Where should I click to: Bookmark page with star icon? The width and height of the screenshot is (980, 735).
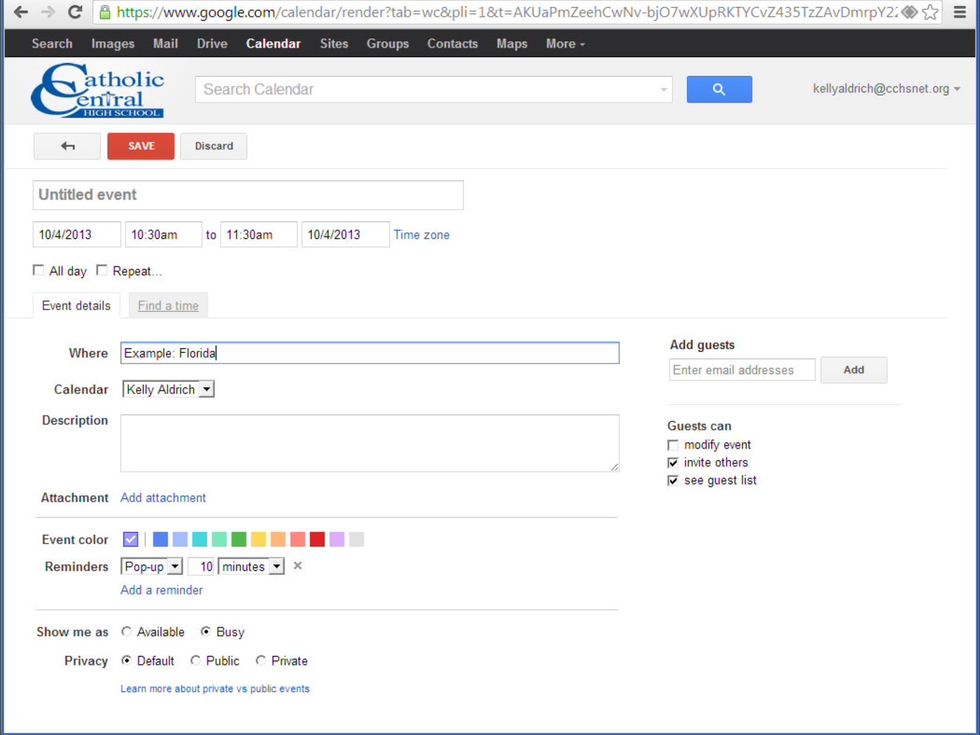click(x=931, y=13)
